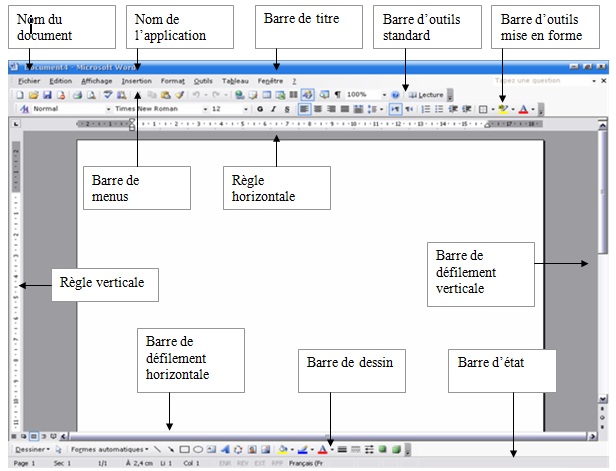616x471 pixels.
Task: Click the Word Help question icon
Action: click(395, 95)
